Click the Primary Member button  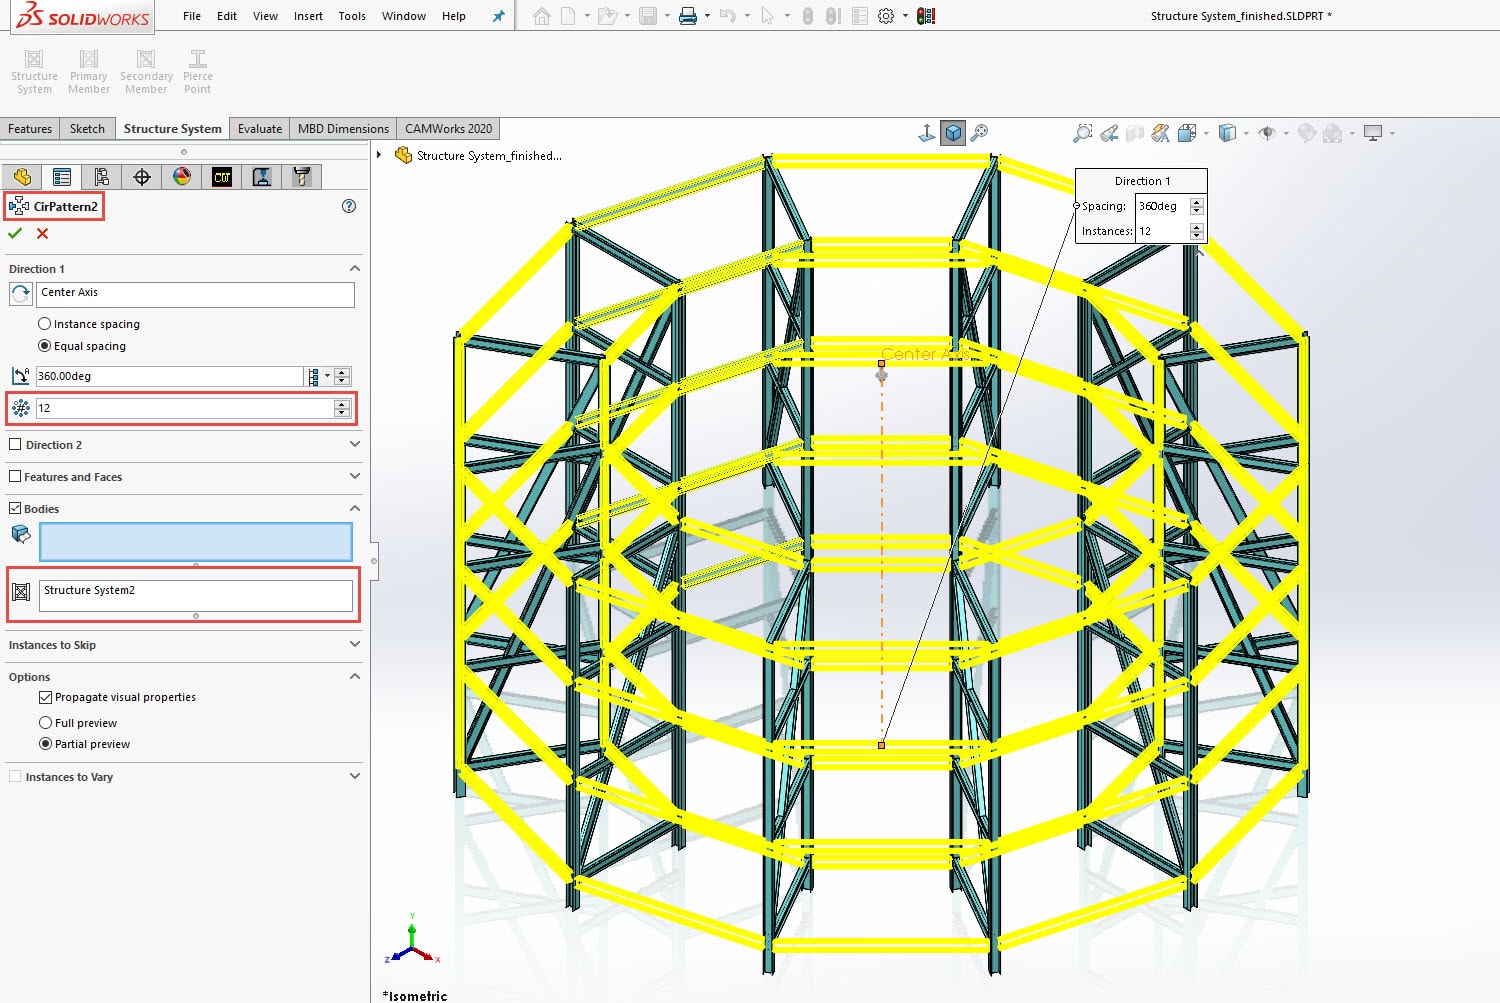pos(89,72)
